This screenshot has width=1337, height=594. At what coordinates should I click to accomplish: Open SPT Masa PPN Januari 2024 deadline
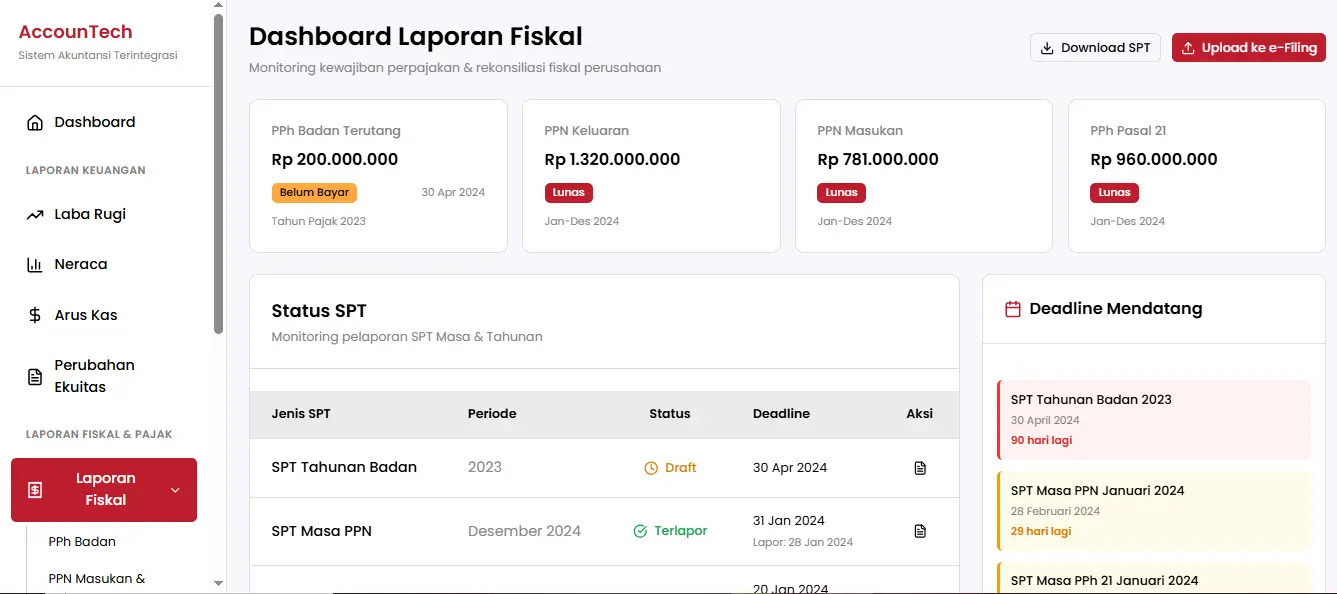[1154, 510]
